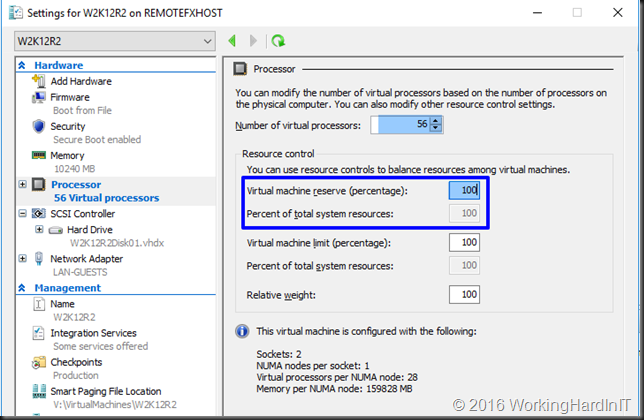The image size is (644, 420).
Task: Click the Hardware section header
Action: click(59, 65)
